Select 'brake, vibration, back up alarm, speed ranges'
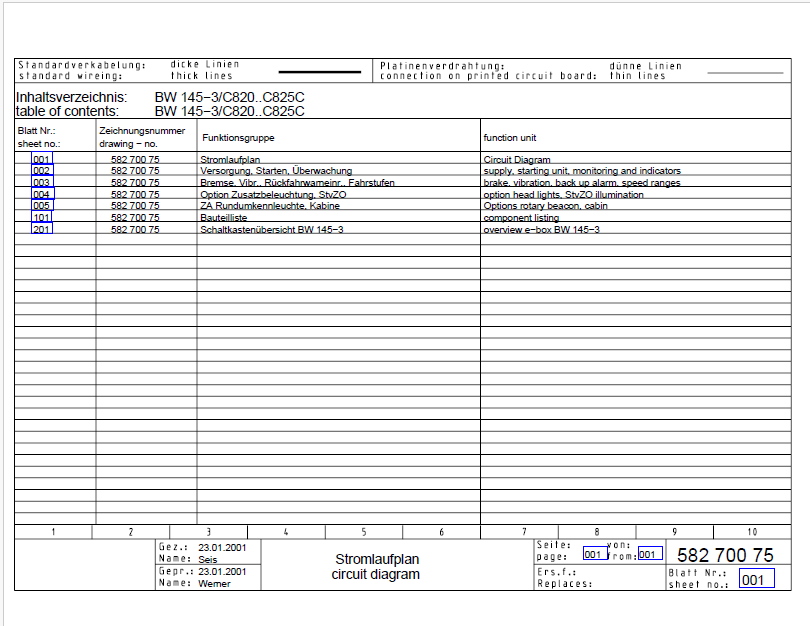The image size is (810, 626). (x=582, y=183)
